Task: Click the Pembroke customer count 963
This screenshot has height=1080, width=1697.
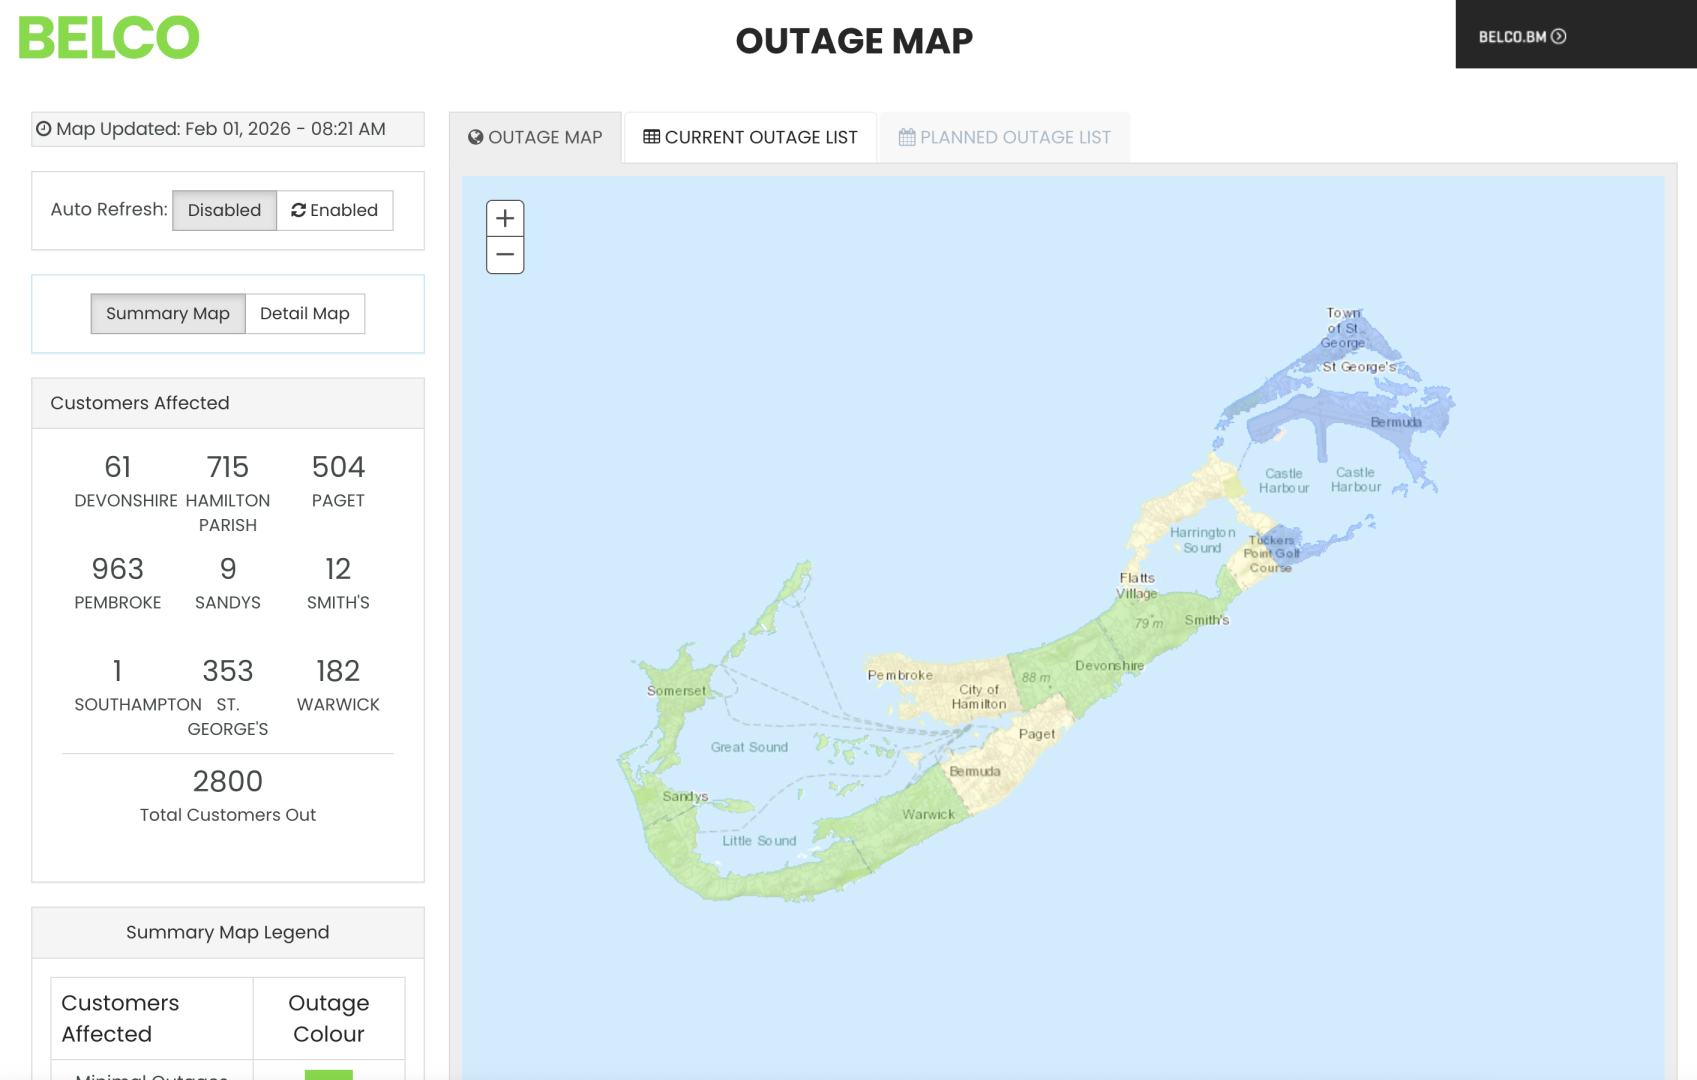Action: point(118,569)
